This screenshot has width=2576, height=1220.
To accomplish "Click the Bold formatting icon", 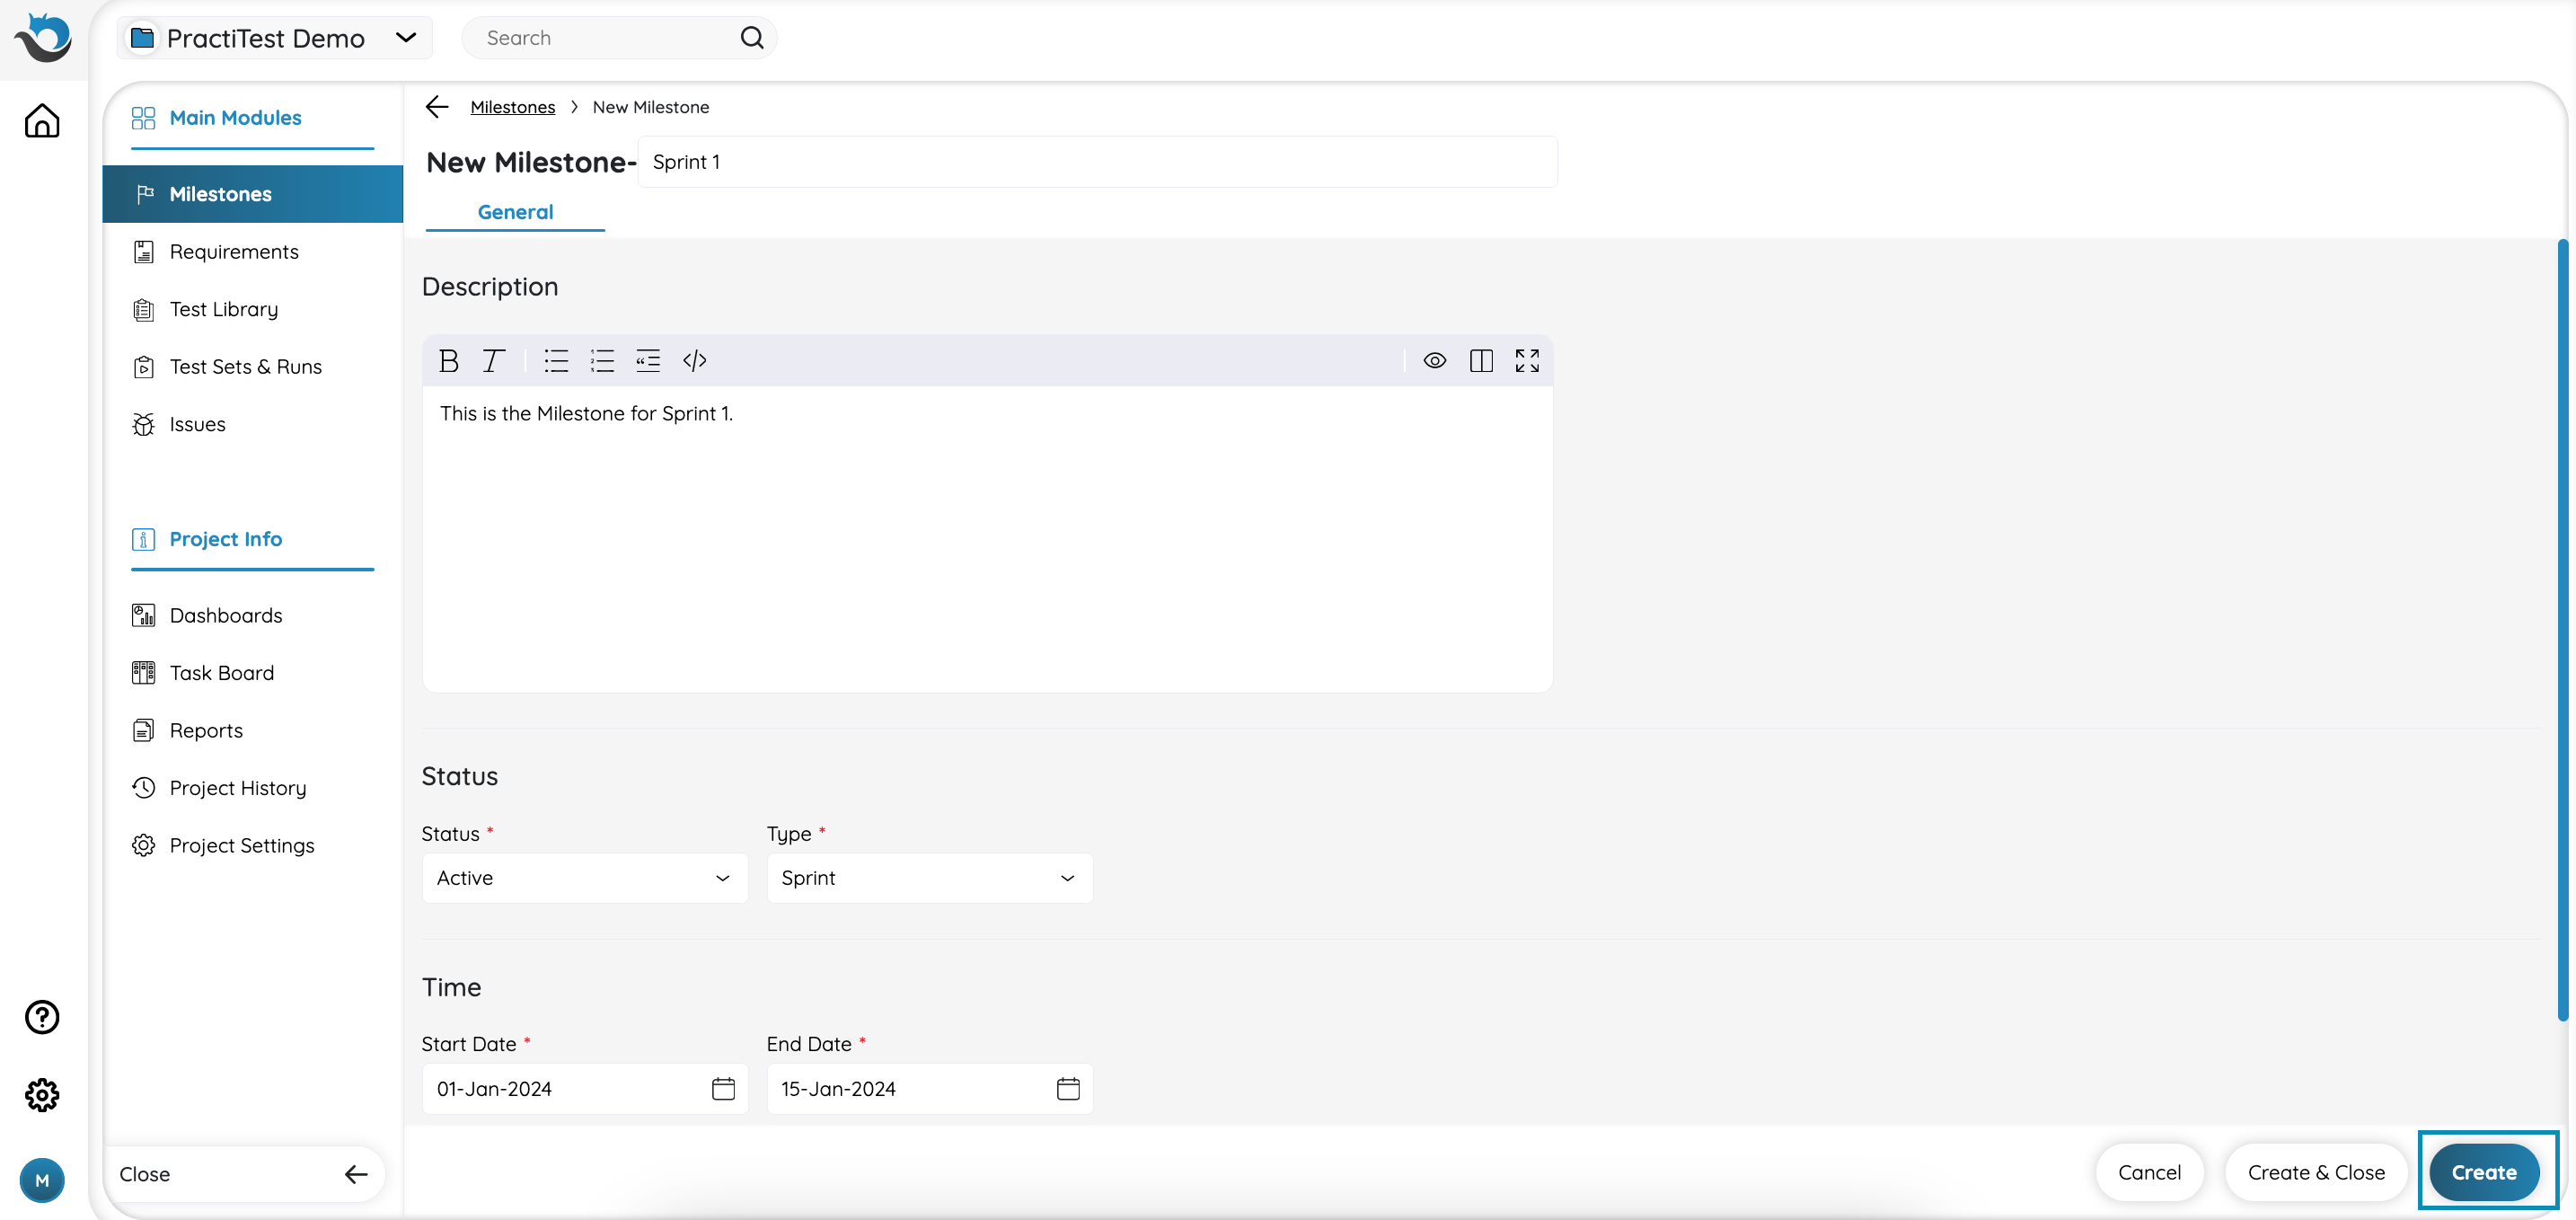I will [x=449, y=361].
